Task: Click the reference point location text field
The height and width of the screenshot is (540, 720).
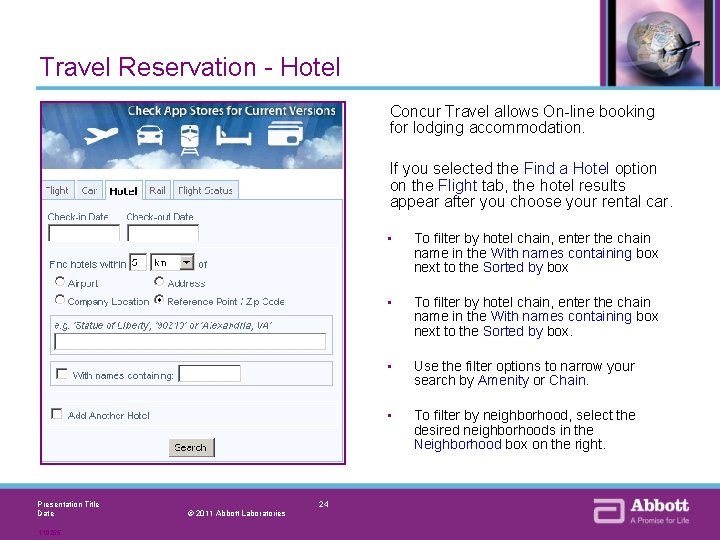Action: point(190,341)
